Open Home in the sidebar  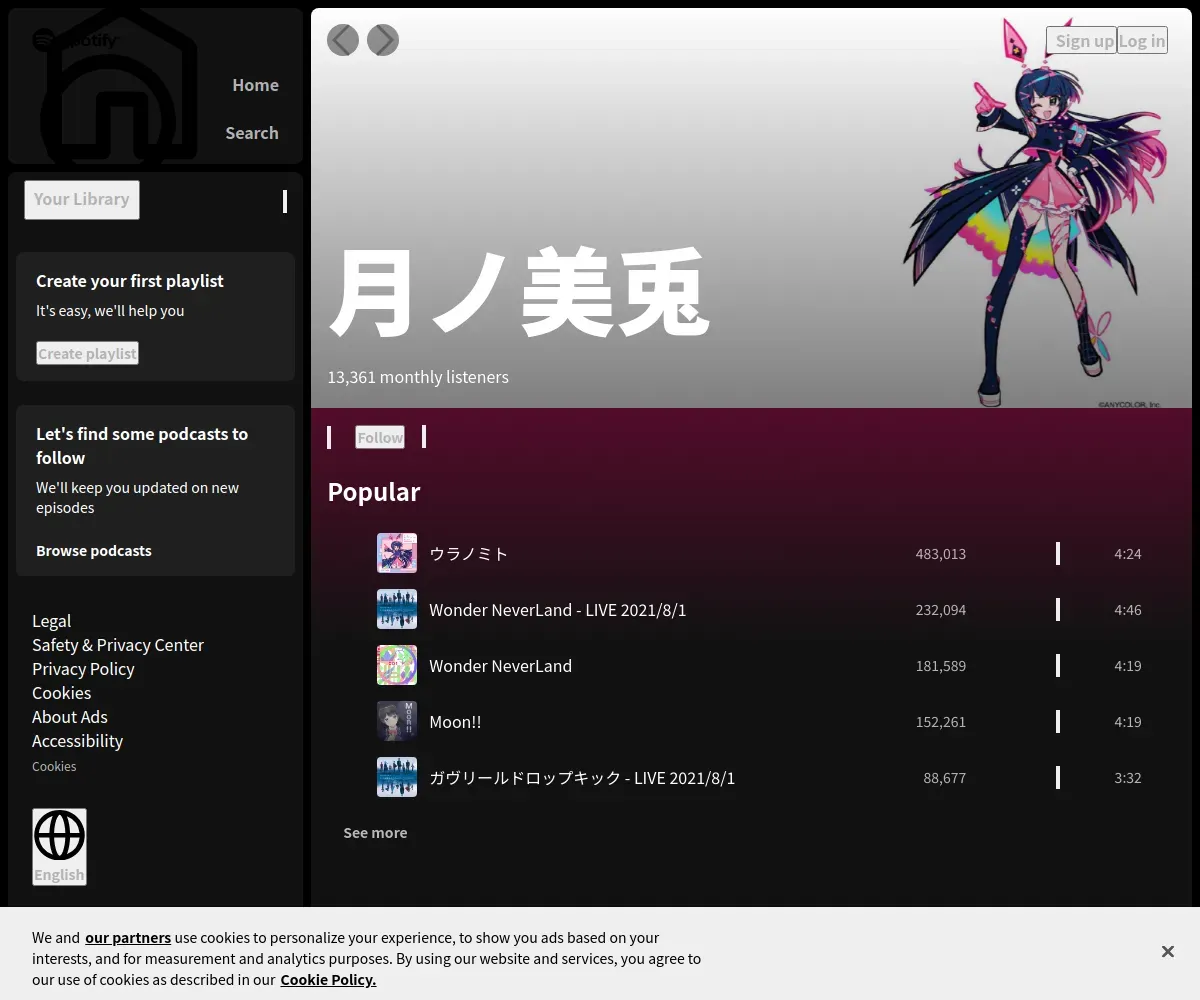tap(255, 85)
